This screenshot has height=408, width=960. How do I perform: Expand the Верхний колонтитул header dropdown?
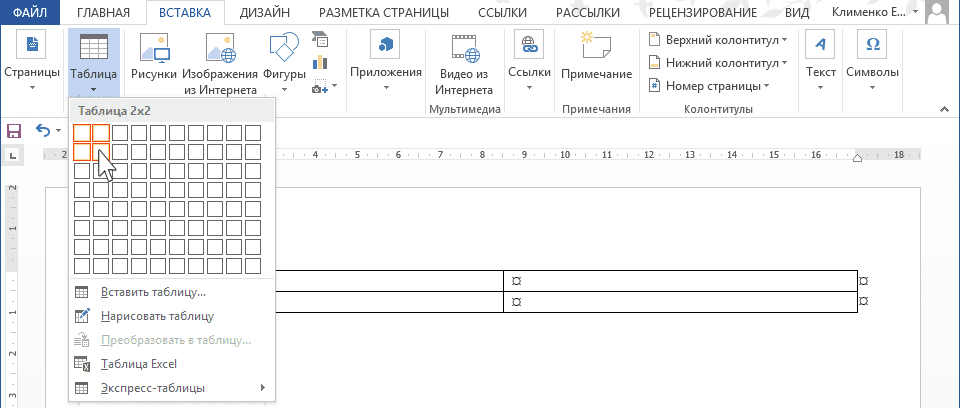pyautogui.click(x=784, y=40)
